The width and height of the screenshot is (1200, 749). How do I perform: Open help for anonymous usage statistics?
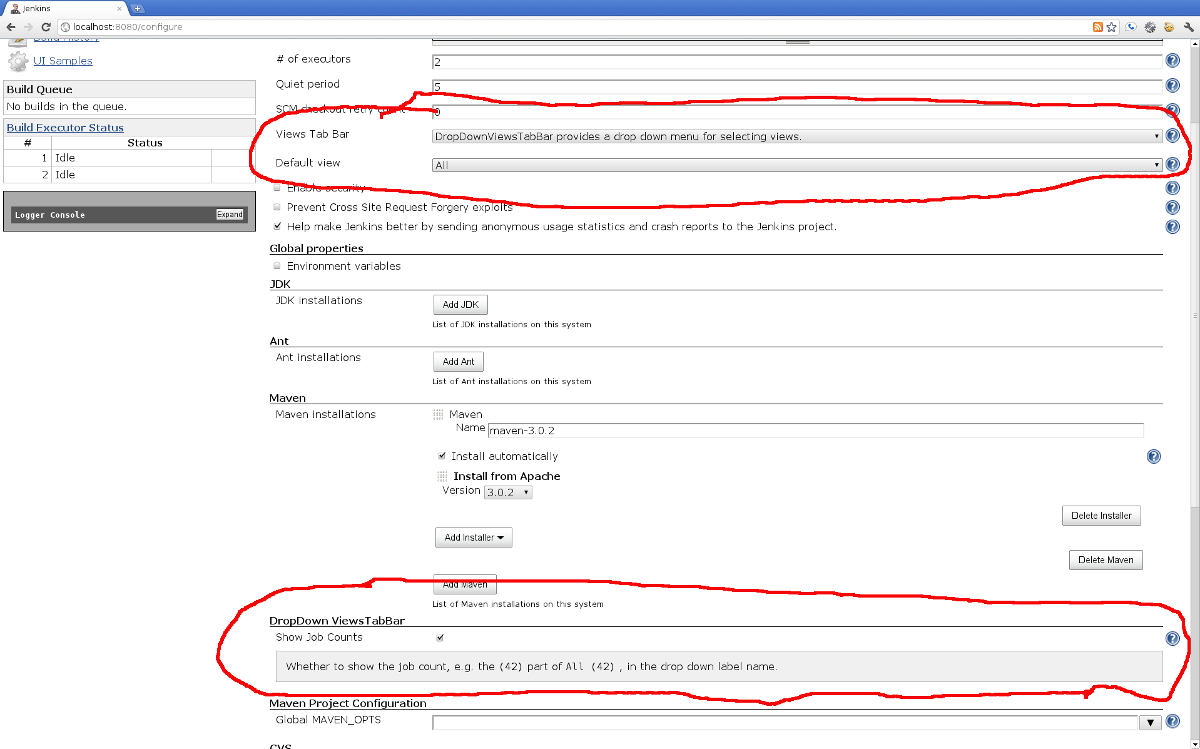pos(1173,227)
